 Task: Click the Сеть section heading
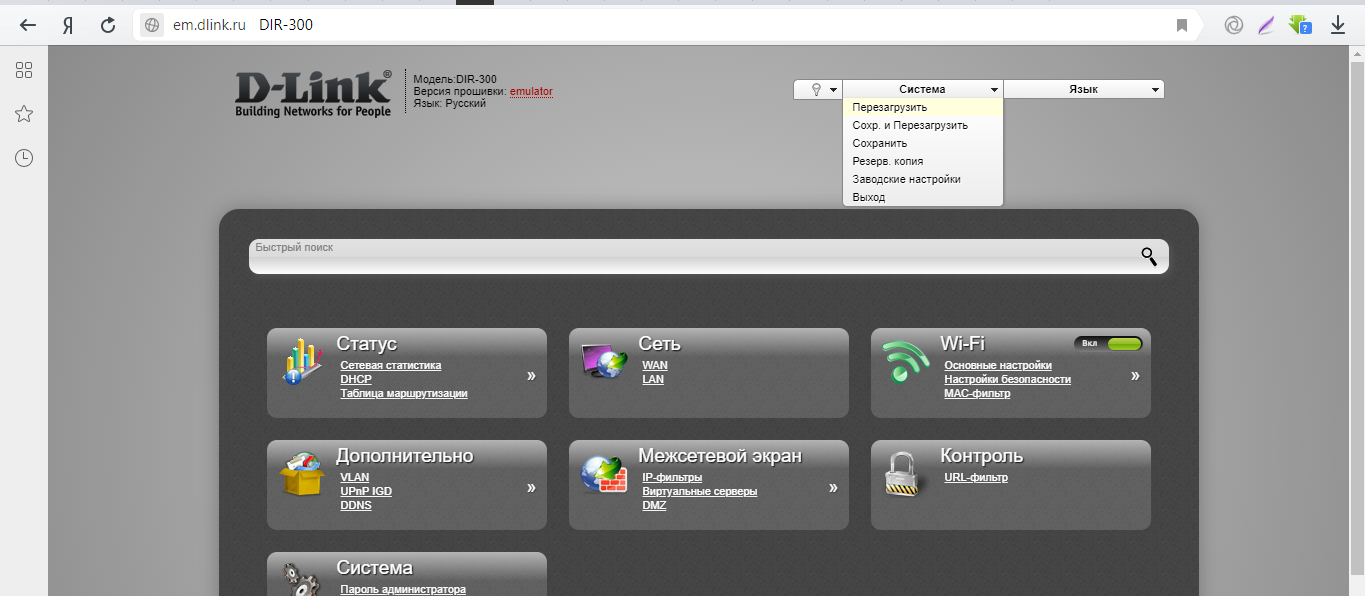click(x=659, y=344)
